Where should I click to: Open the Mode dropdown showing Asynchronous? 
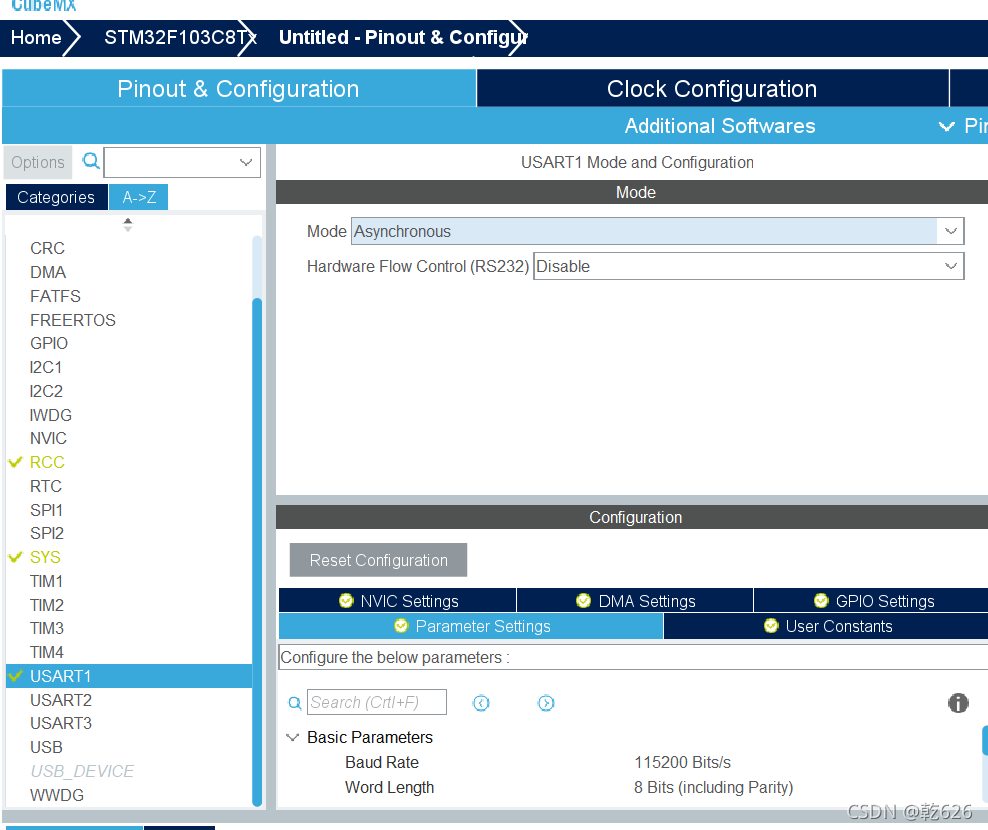coord(657,231)
